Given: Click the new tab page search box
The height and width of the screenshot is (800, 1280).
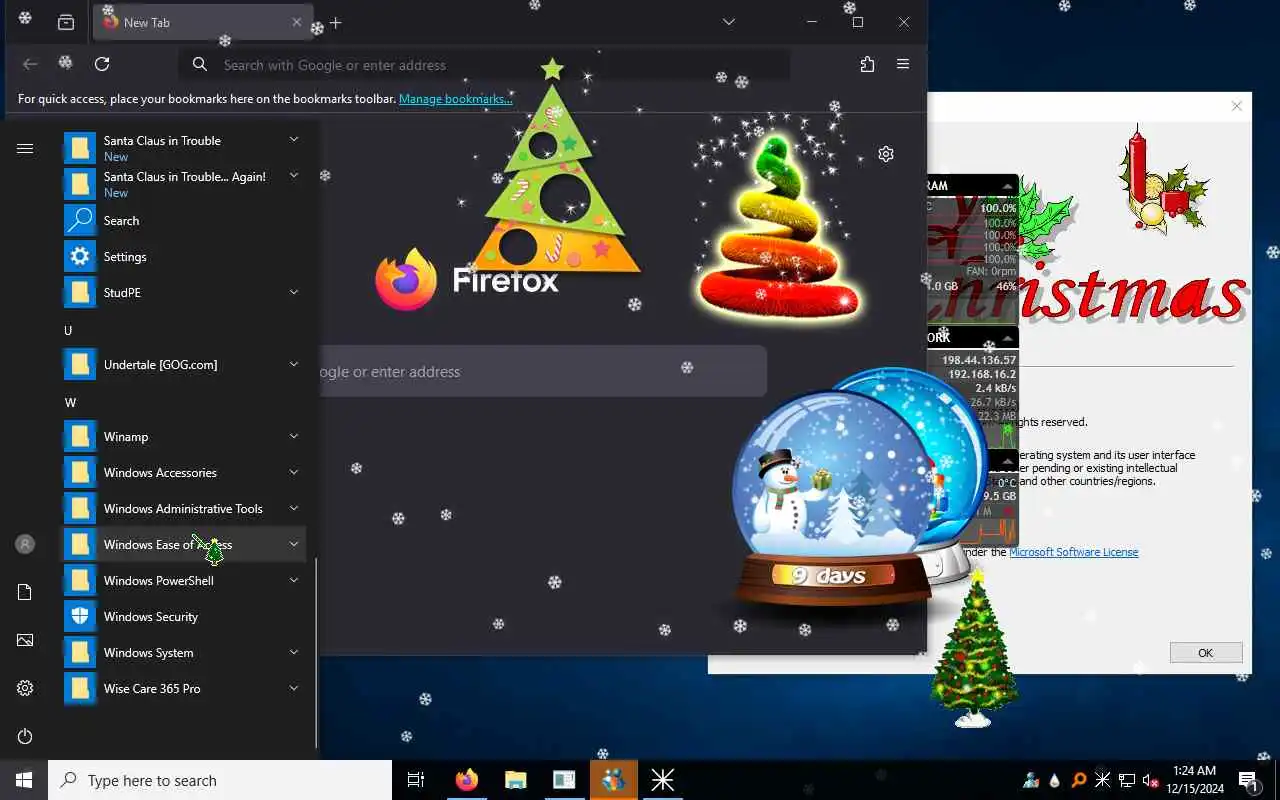Looking at the screenshot, I should point(543,372).
